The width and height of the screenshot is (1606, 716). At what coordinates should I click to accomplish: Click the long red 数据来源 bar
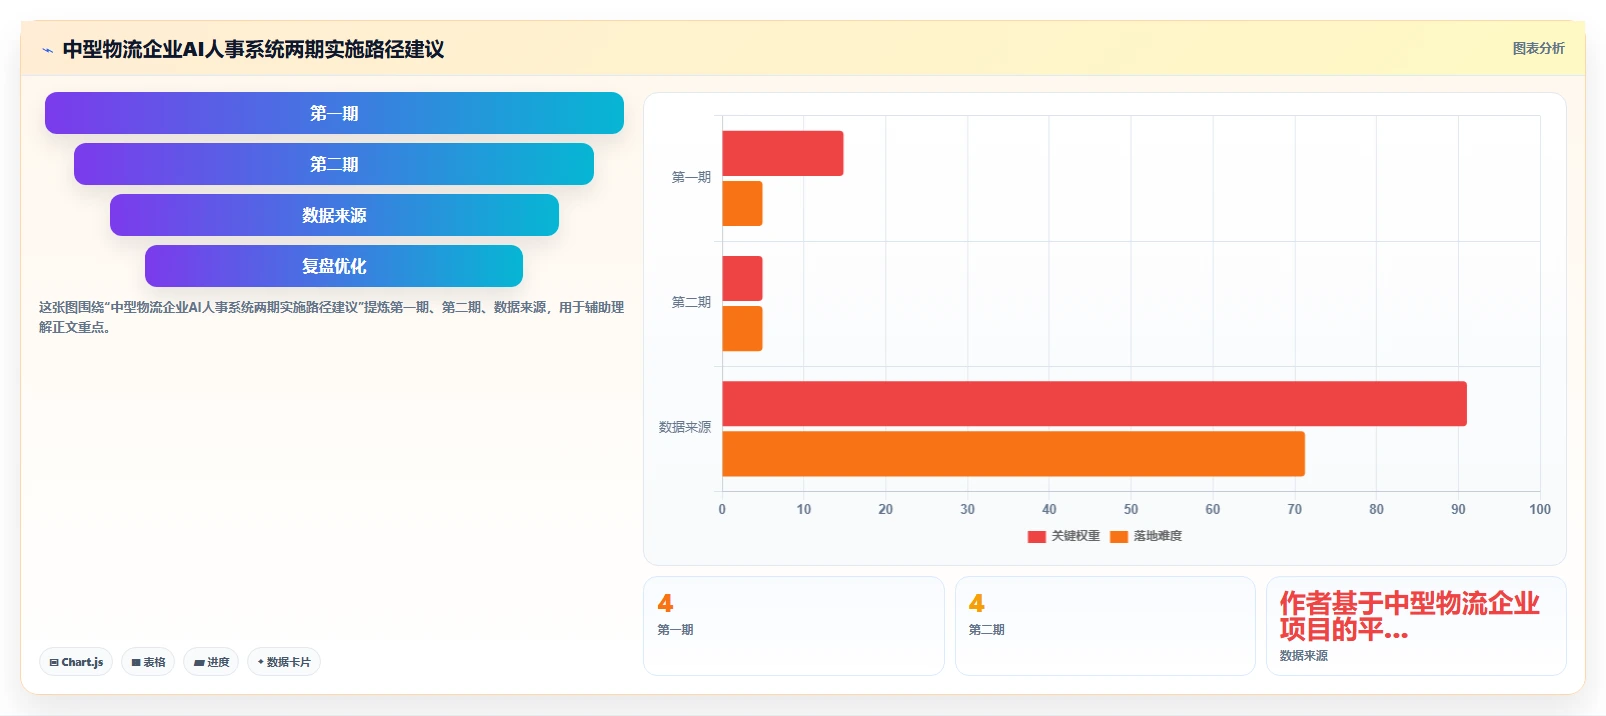[x=1094, y=403]
